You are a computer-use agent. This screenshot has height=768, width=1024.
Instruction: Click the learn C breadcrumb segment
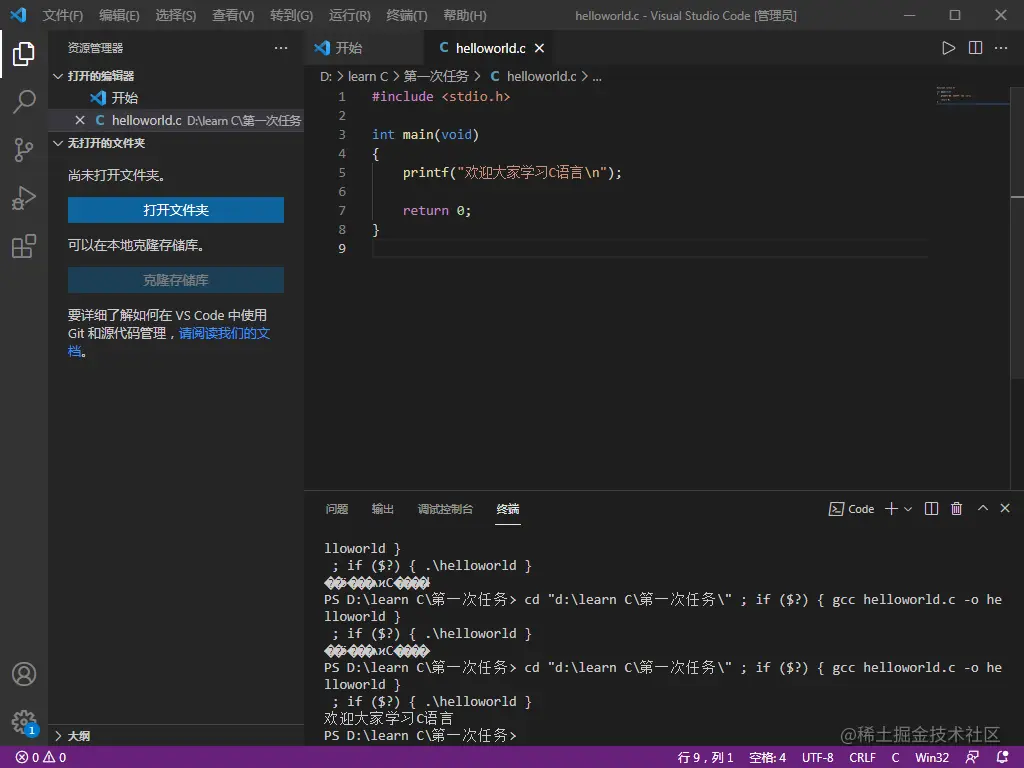pos(368,76)
